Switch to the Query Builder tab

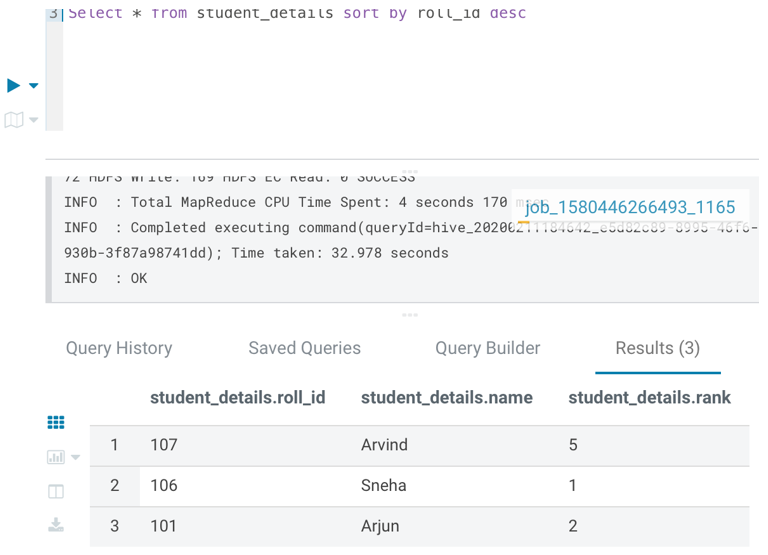point(487,348)
